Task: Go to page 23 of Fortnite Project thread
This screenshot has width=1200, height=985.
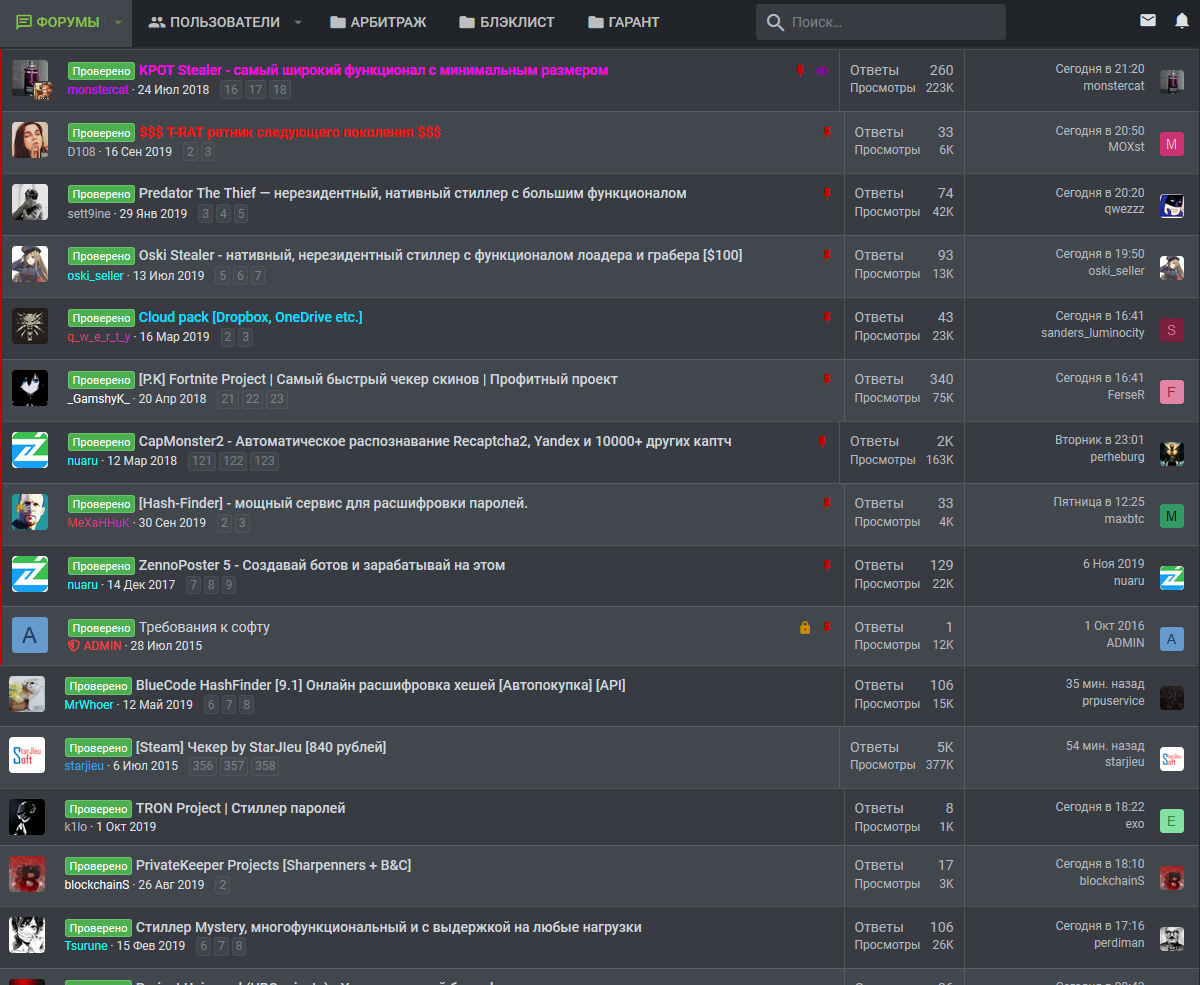Action: pos(277,399)
